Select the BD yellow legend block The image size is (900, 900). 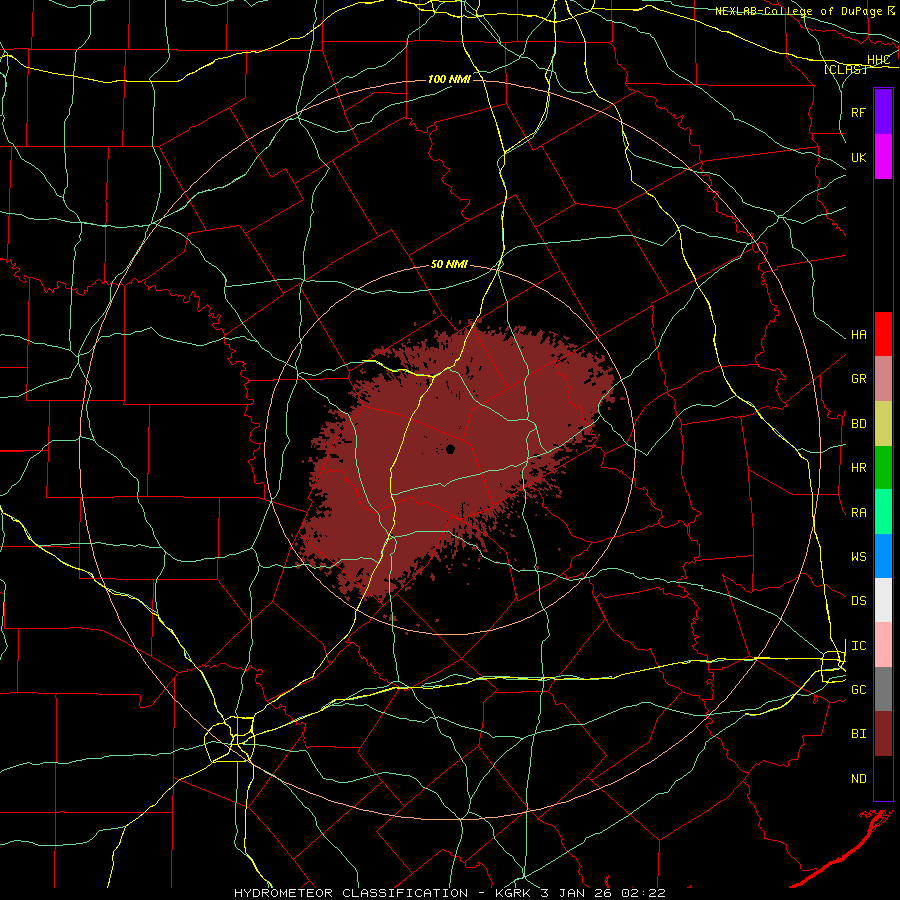883,423
